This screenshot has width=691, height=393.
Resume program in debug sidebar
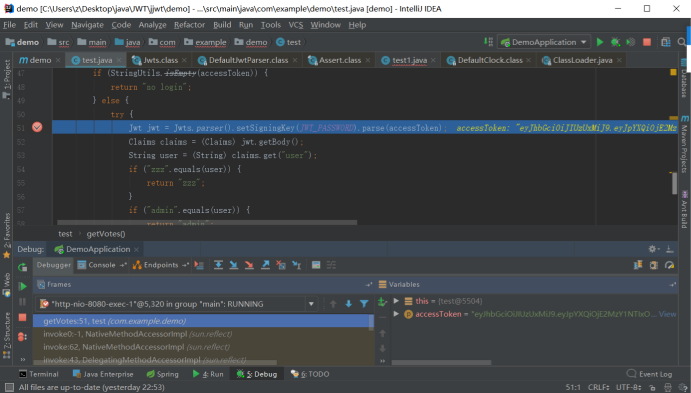22,286
